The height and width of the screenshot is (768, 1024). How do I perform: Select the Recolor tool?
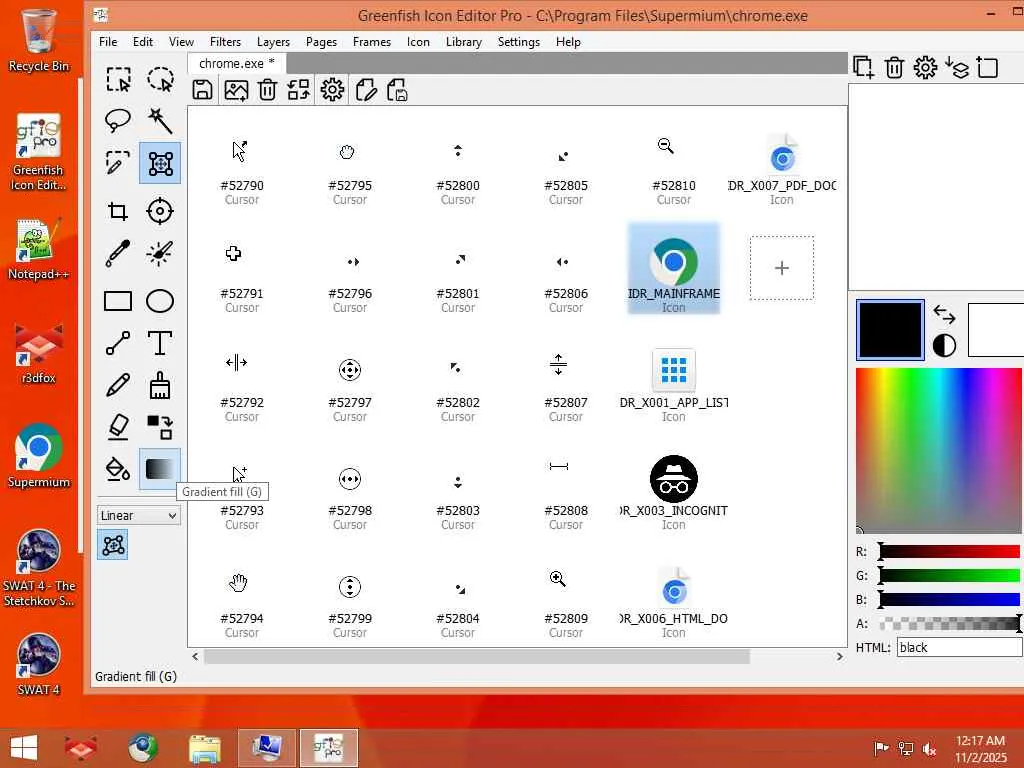[160, 427]
